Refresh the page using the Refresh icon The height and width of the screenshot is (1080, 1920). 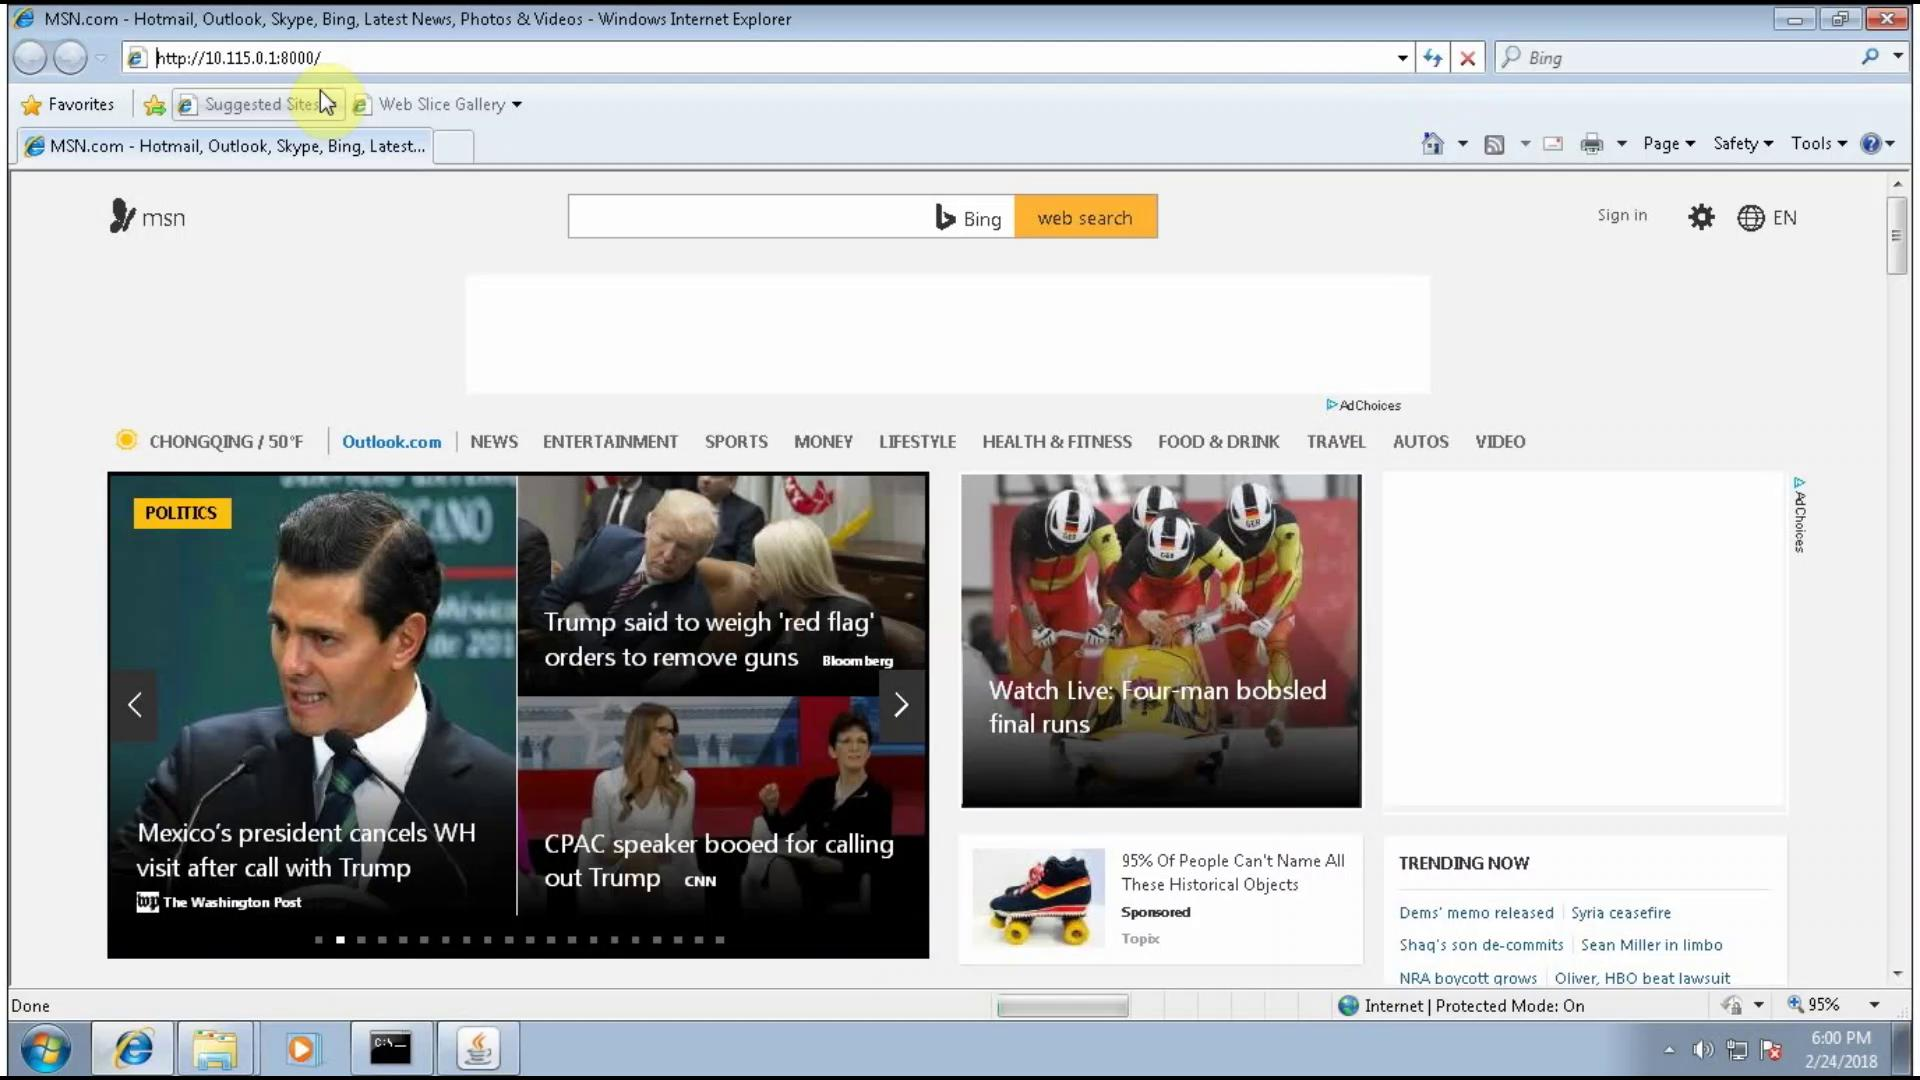(1433, 58)
